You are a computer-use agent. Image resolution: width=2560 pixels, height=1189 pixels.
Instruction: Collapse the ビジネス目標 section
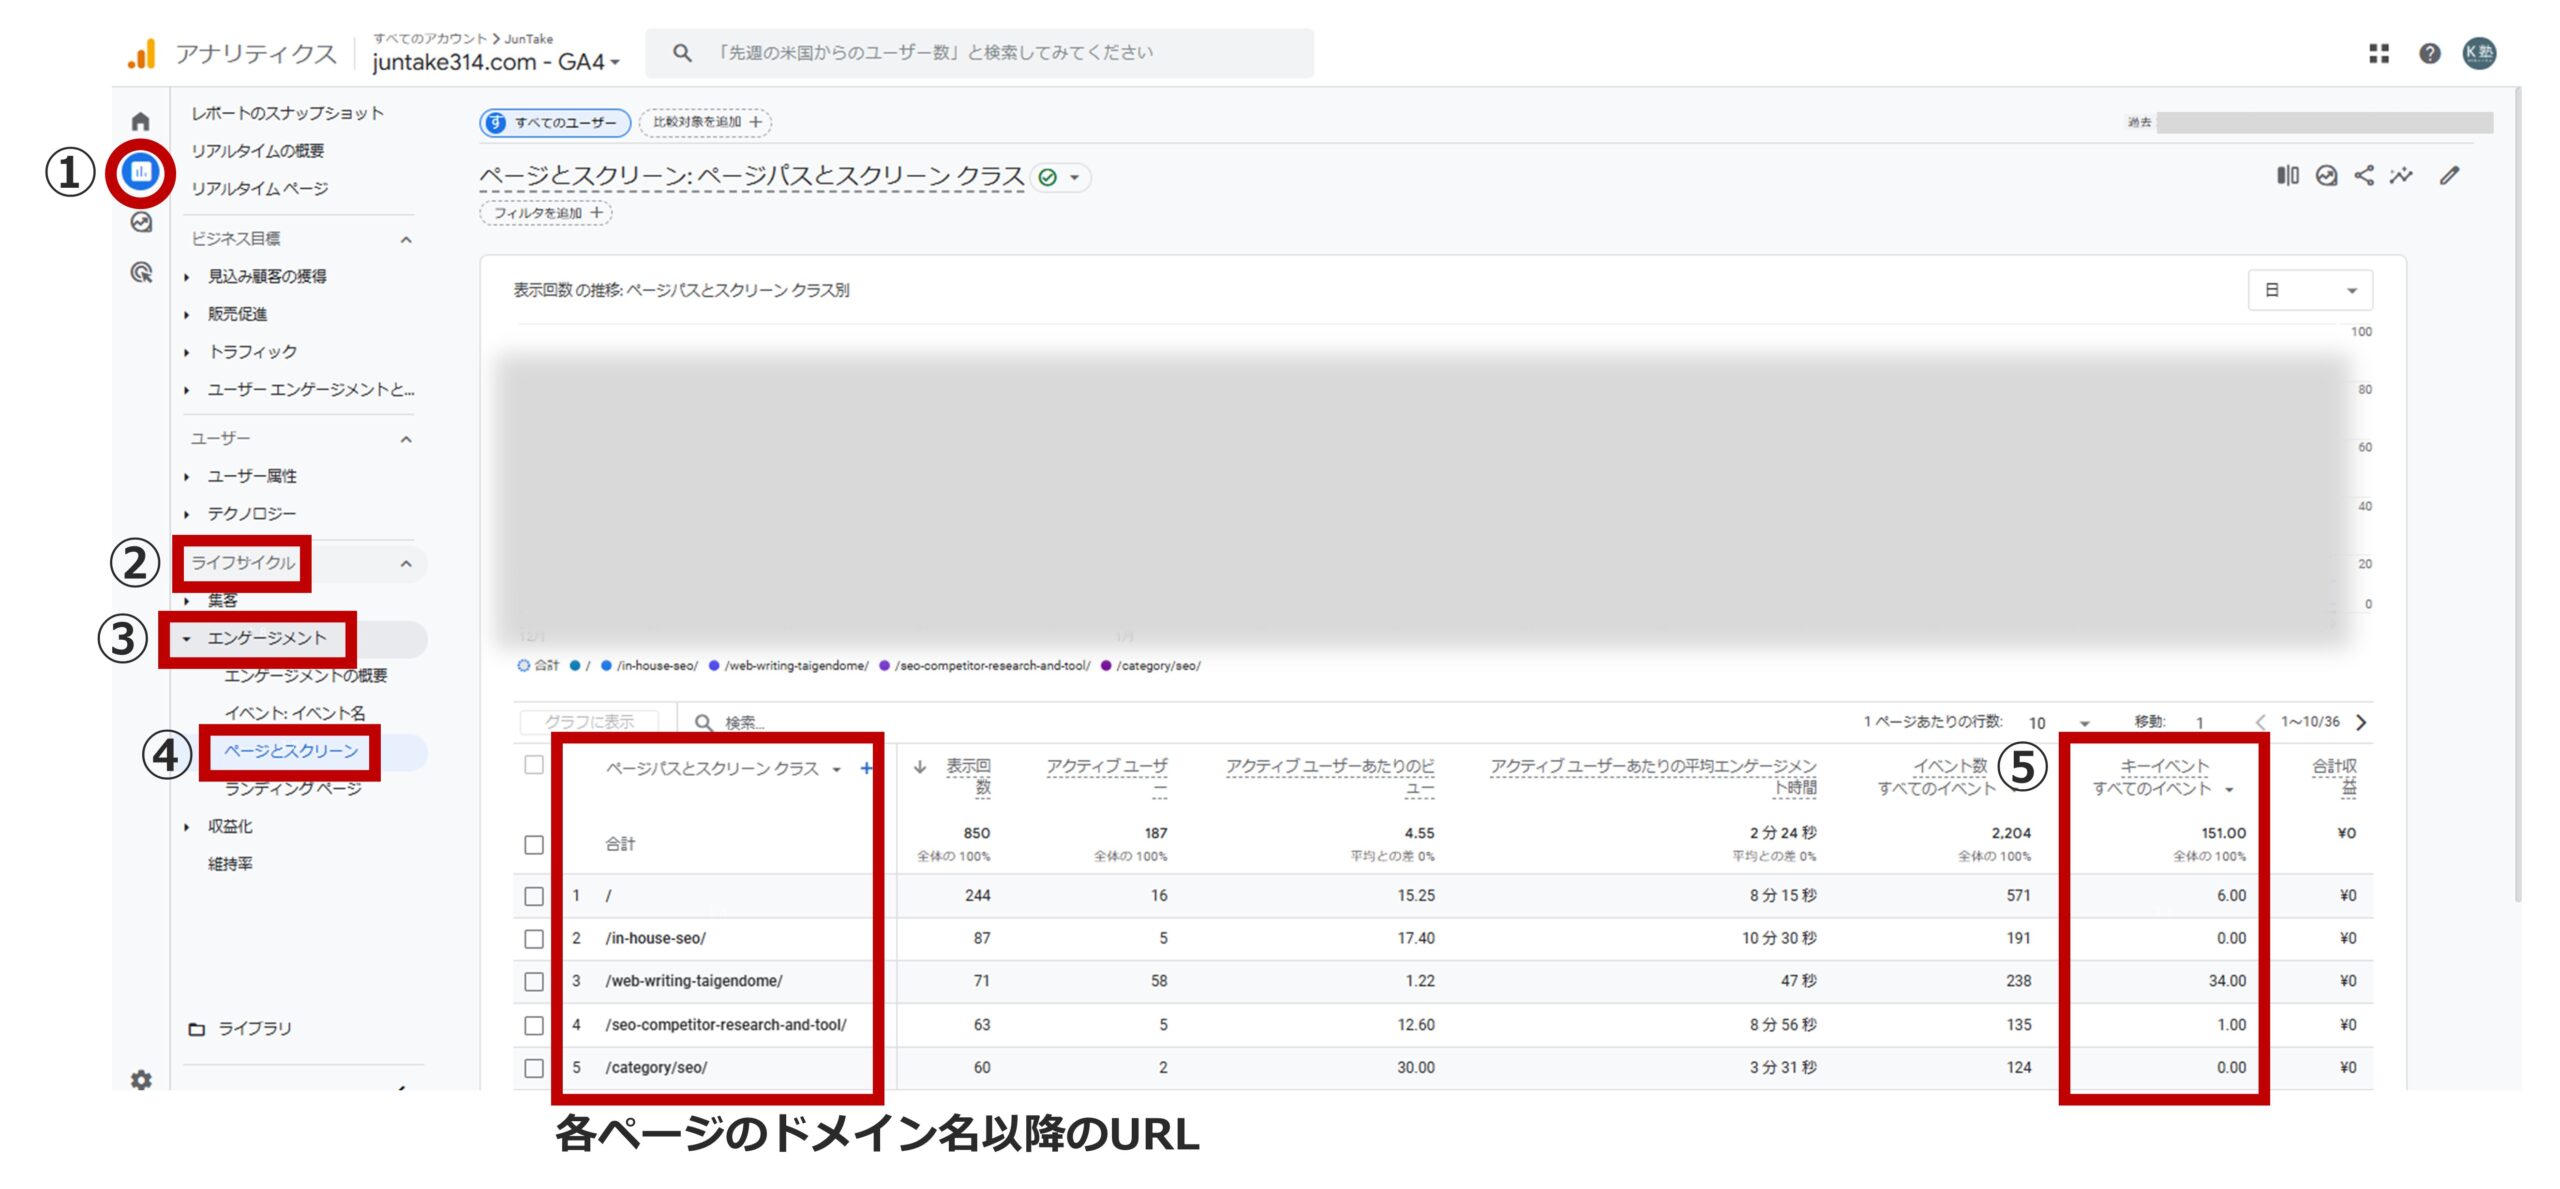click(406, 238)
